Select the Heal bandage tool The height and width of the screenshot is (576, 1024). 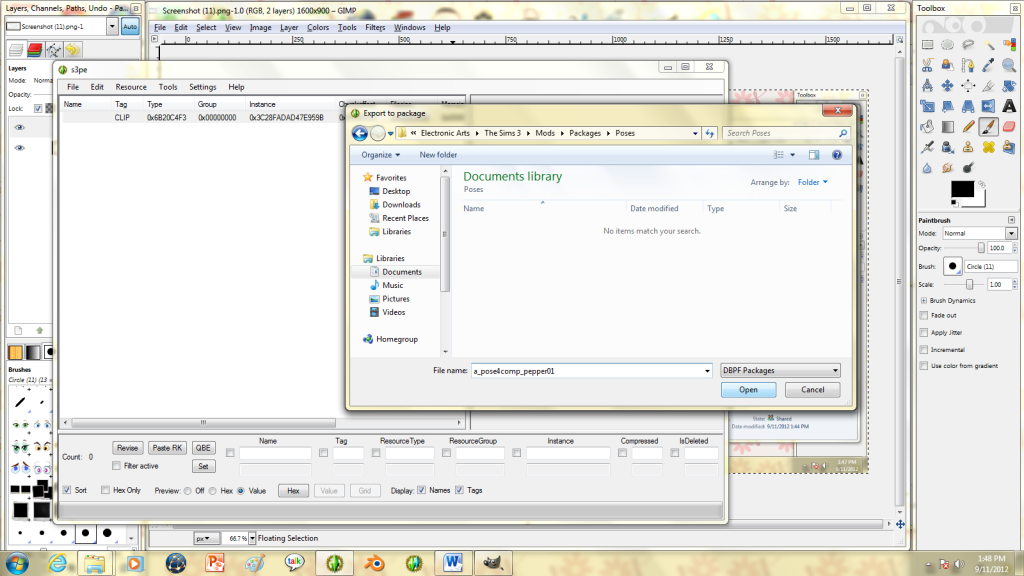(989, 147)
